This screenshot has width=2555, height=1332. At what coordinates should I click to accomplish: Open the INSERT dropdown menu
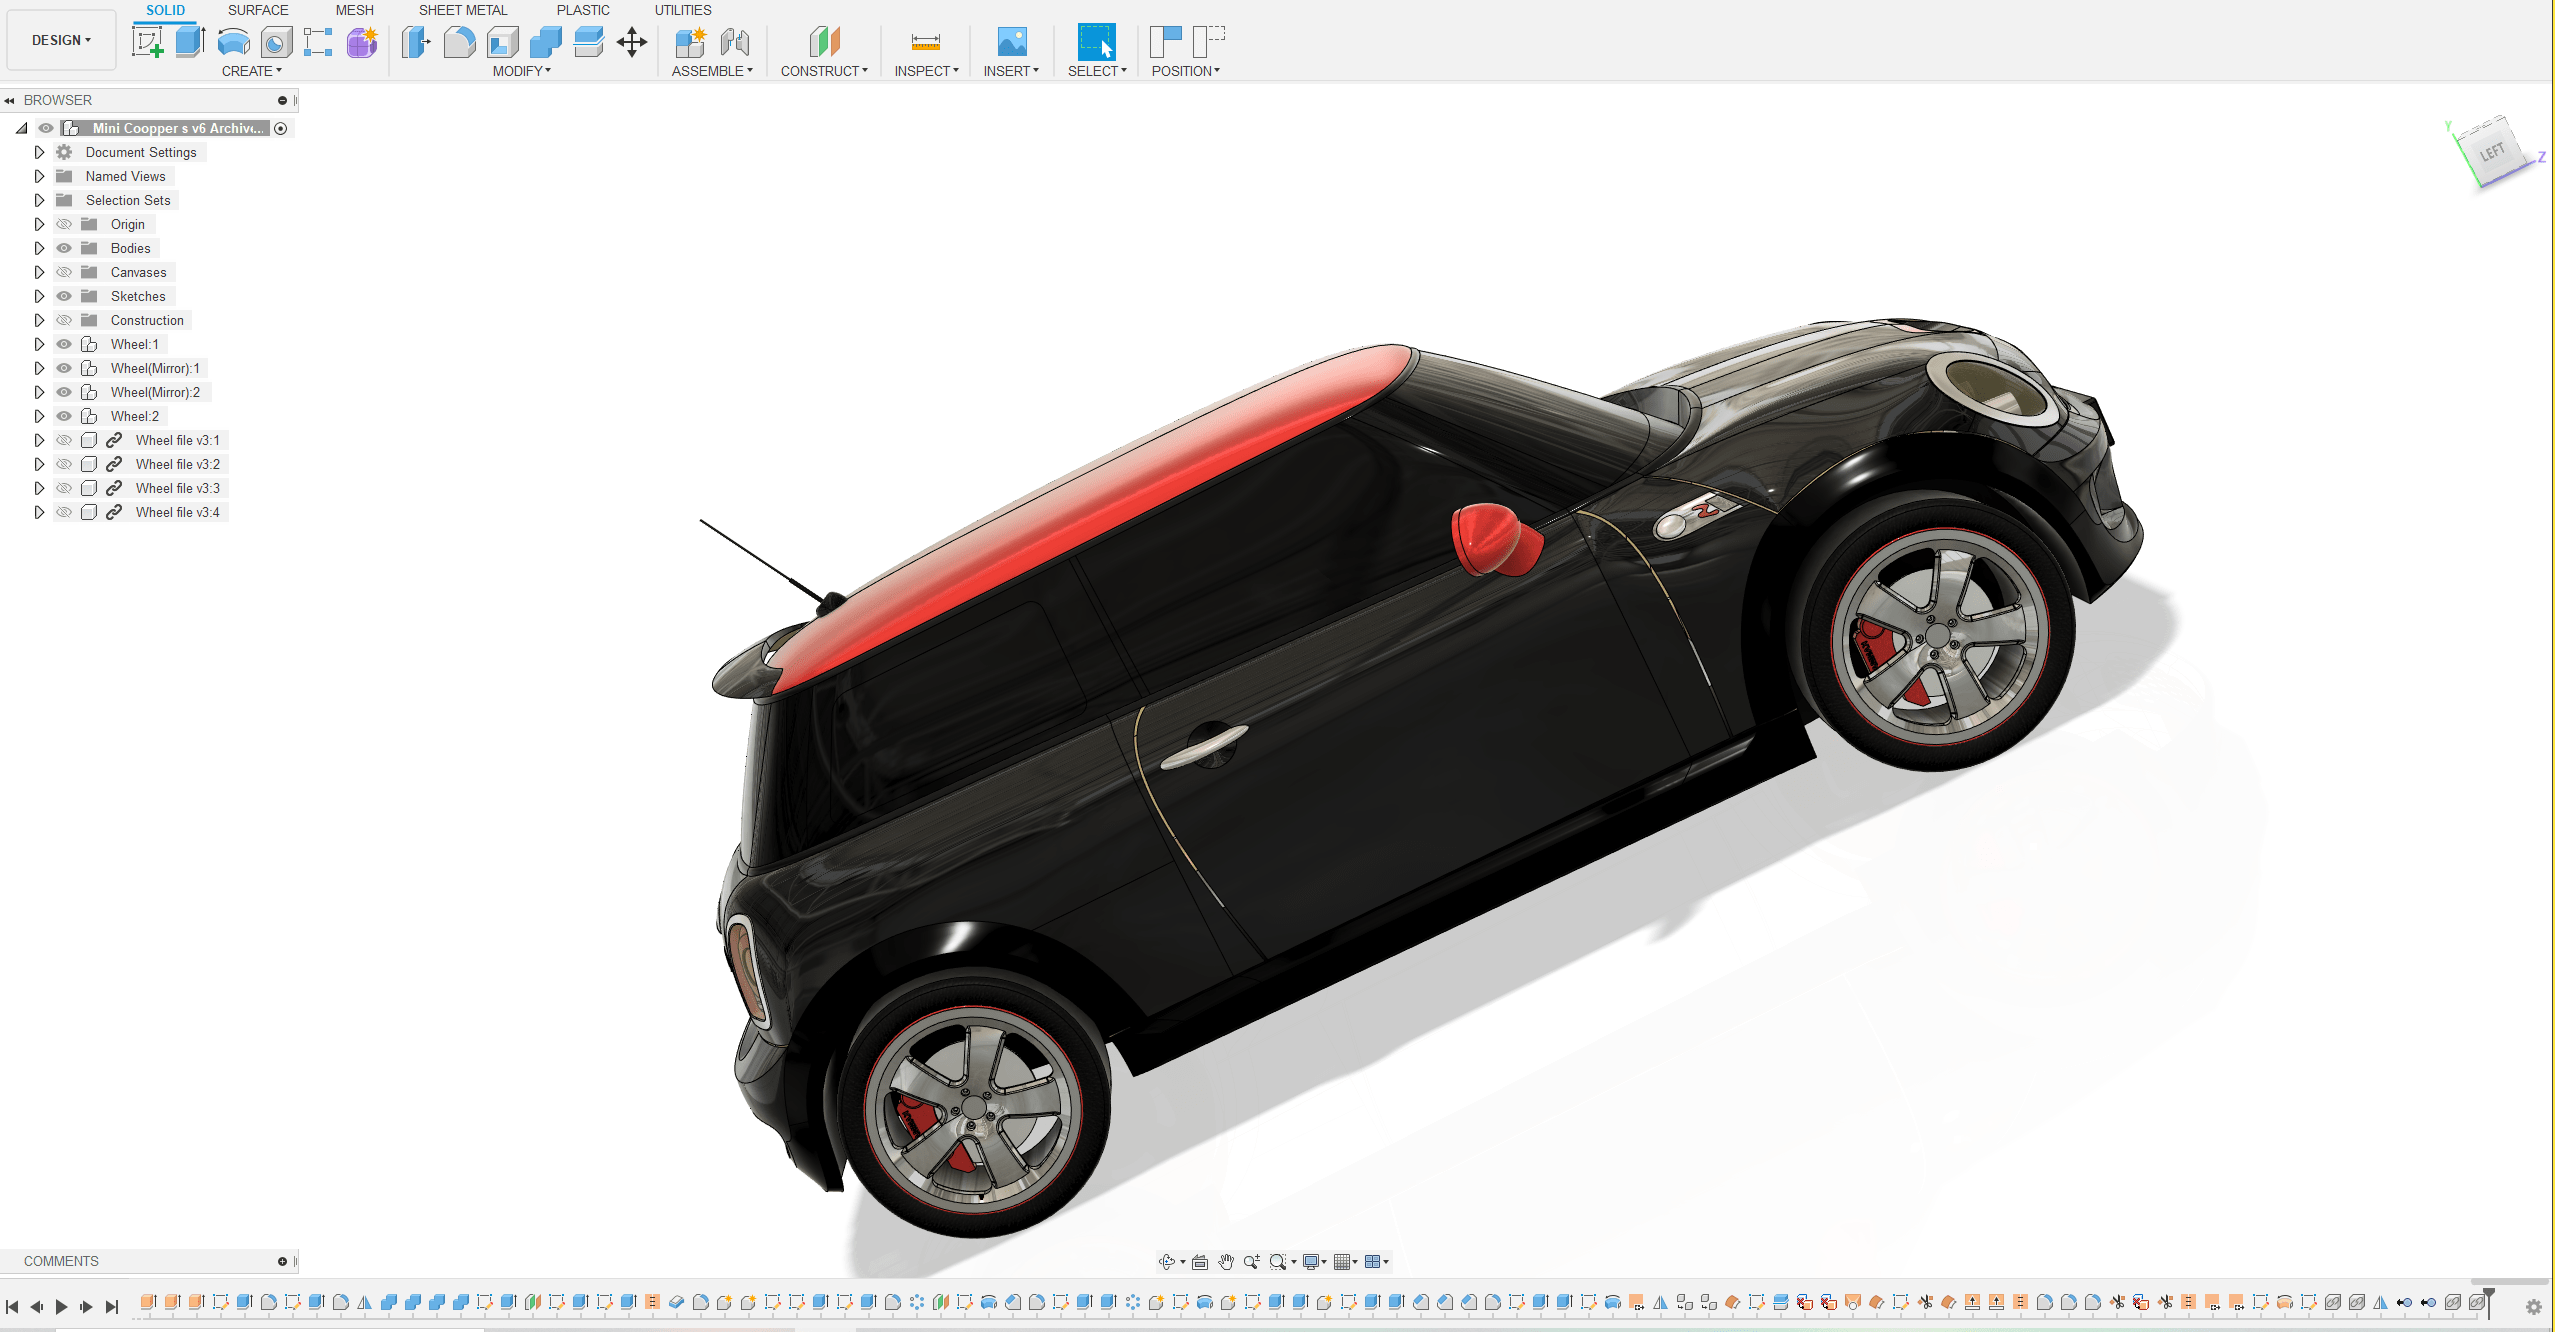tap(1011, 71)
